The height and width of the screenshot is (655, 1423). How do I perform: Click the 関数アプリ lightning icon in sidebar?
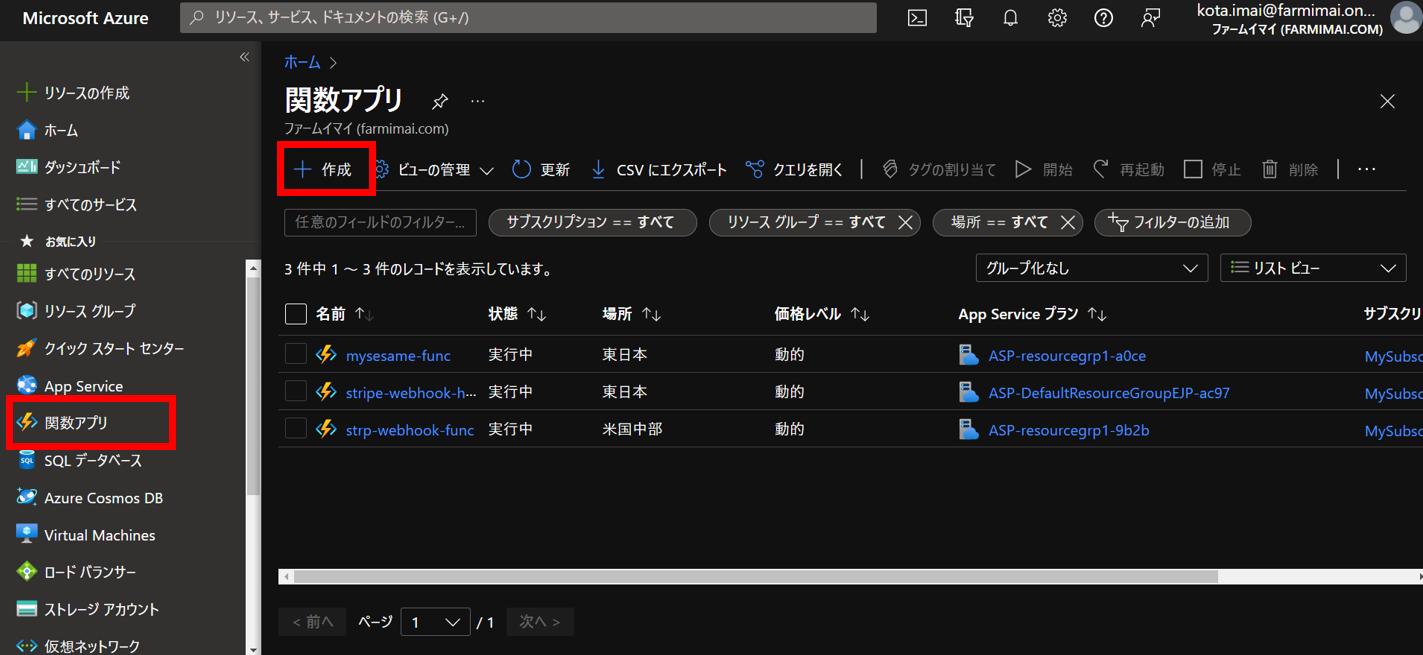point(27,423)
